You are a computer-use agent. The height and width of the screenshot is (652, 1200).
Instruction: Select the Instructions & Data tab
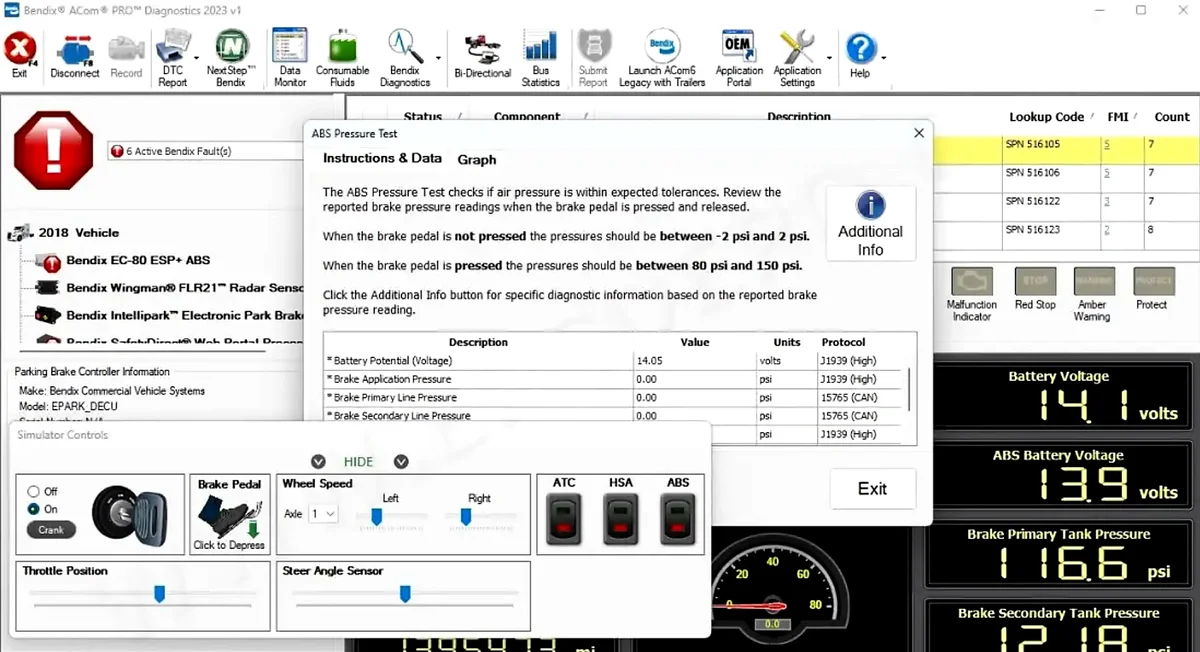382,159
